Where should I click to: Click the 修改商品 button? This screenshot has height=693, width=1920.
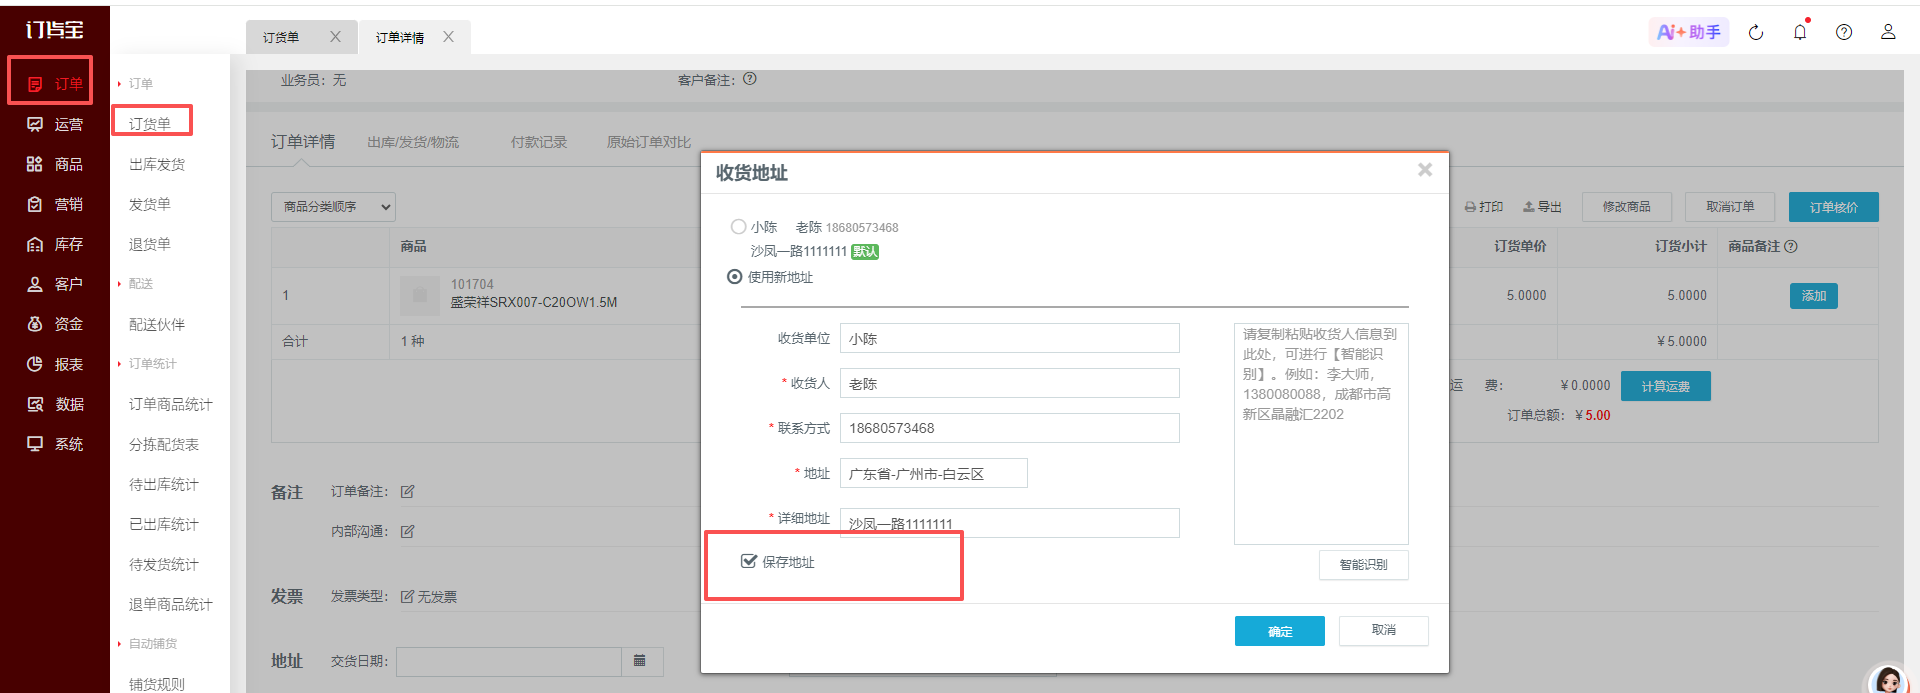pyautogui.click(x=1626, y=207)
